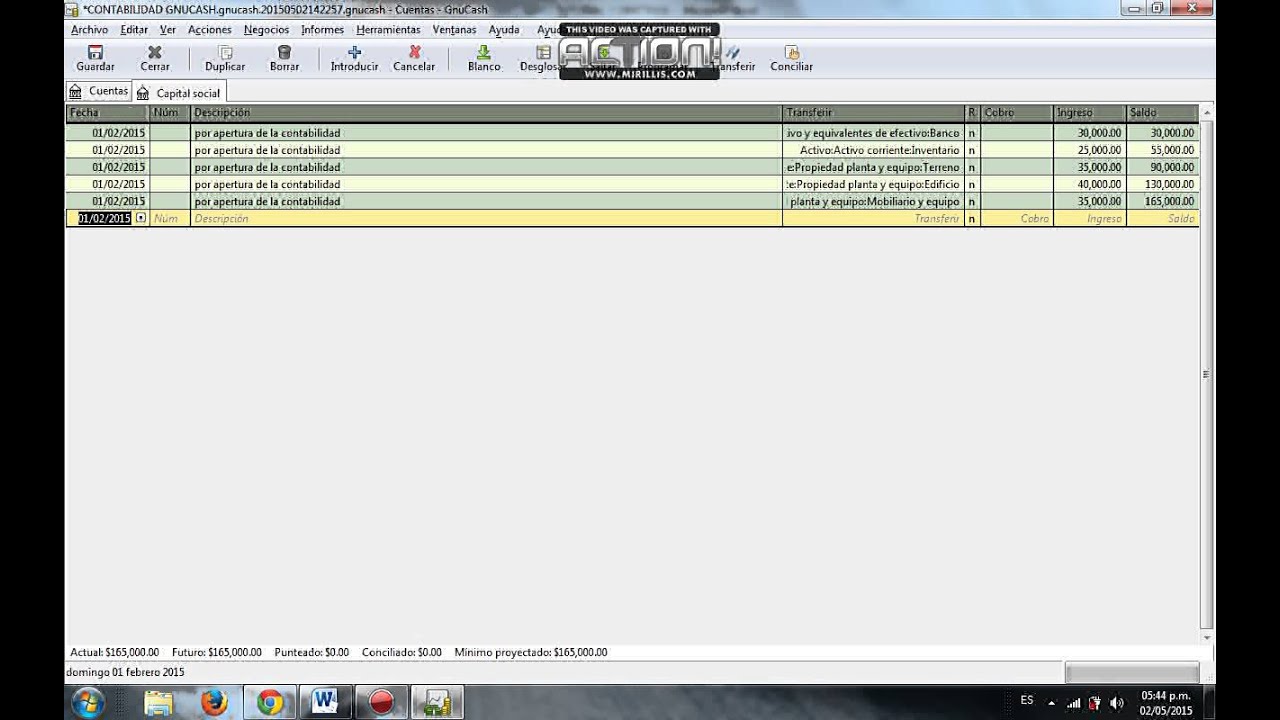1280x720 pixels.
Task: Delete the transaction with Borrar icon
Action: (x=284, y=58)
